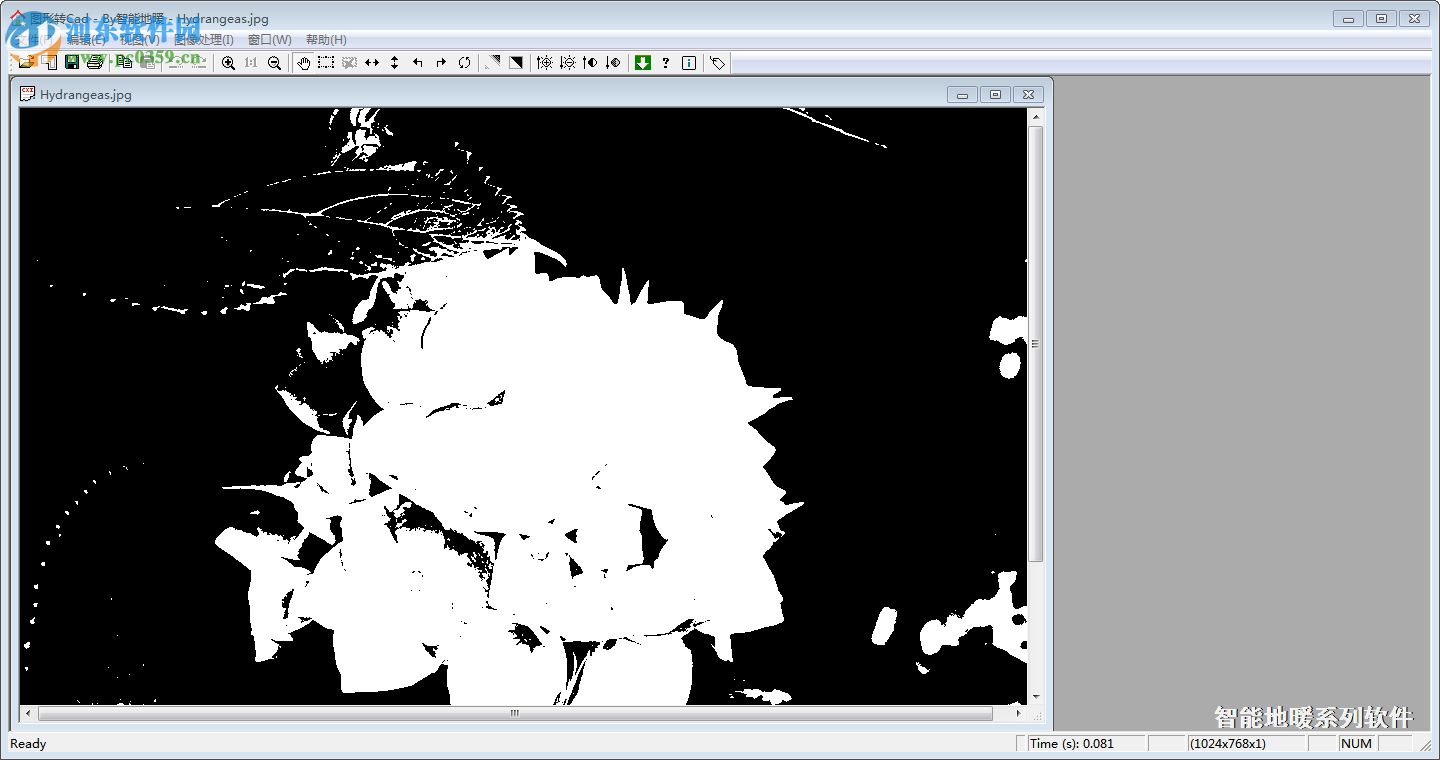Maximize the Hydrangeas.jpg document window
This screenshot has height=760, width=1440.
(x=995, y=95)
